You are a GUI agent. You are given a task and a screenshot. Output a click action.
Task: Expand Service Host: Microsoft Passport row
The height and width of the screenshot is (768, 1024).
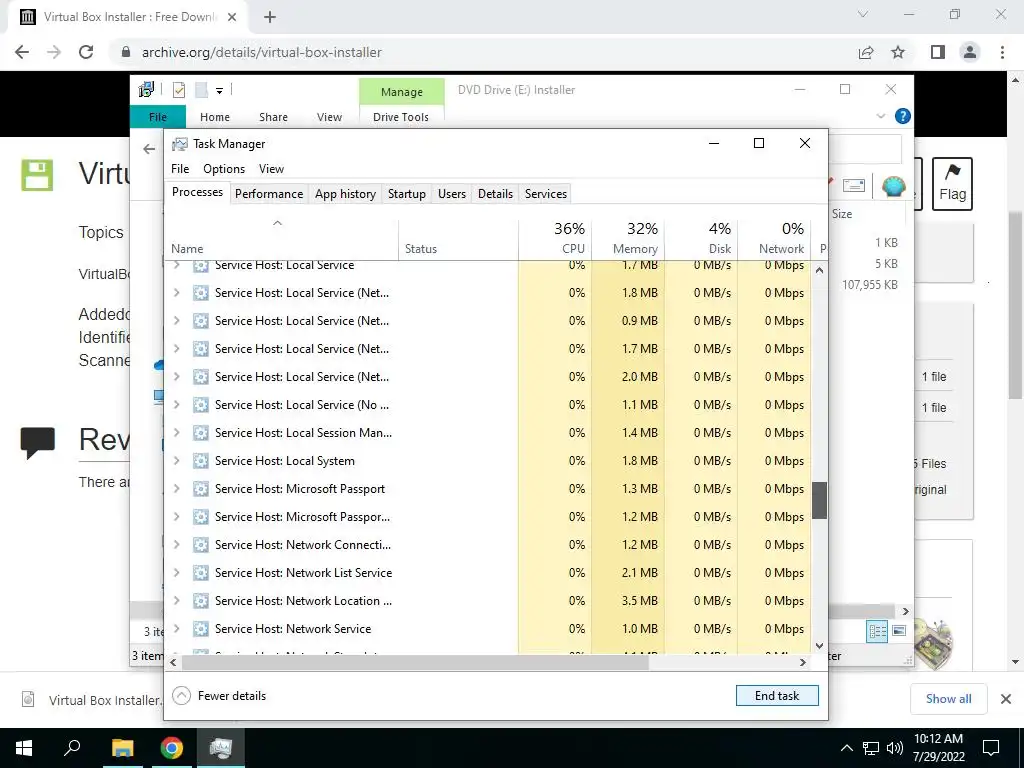(x=176, y=488)
